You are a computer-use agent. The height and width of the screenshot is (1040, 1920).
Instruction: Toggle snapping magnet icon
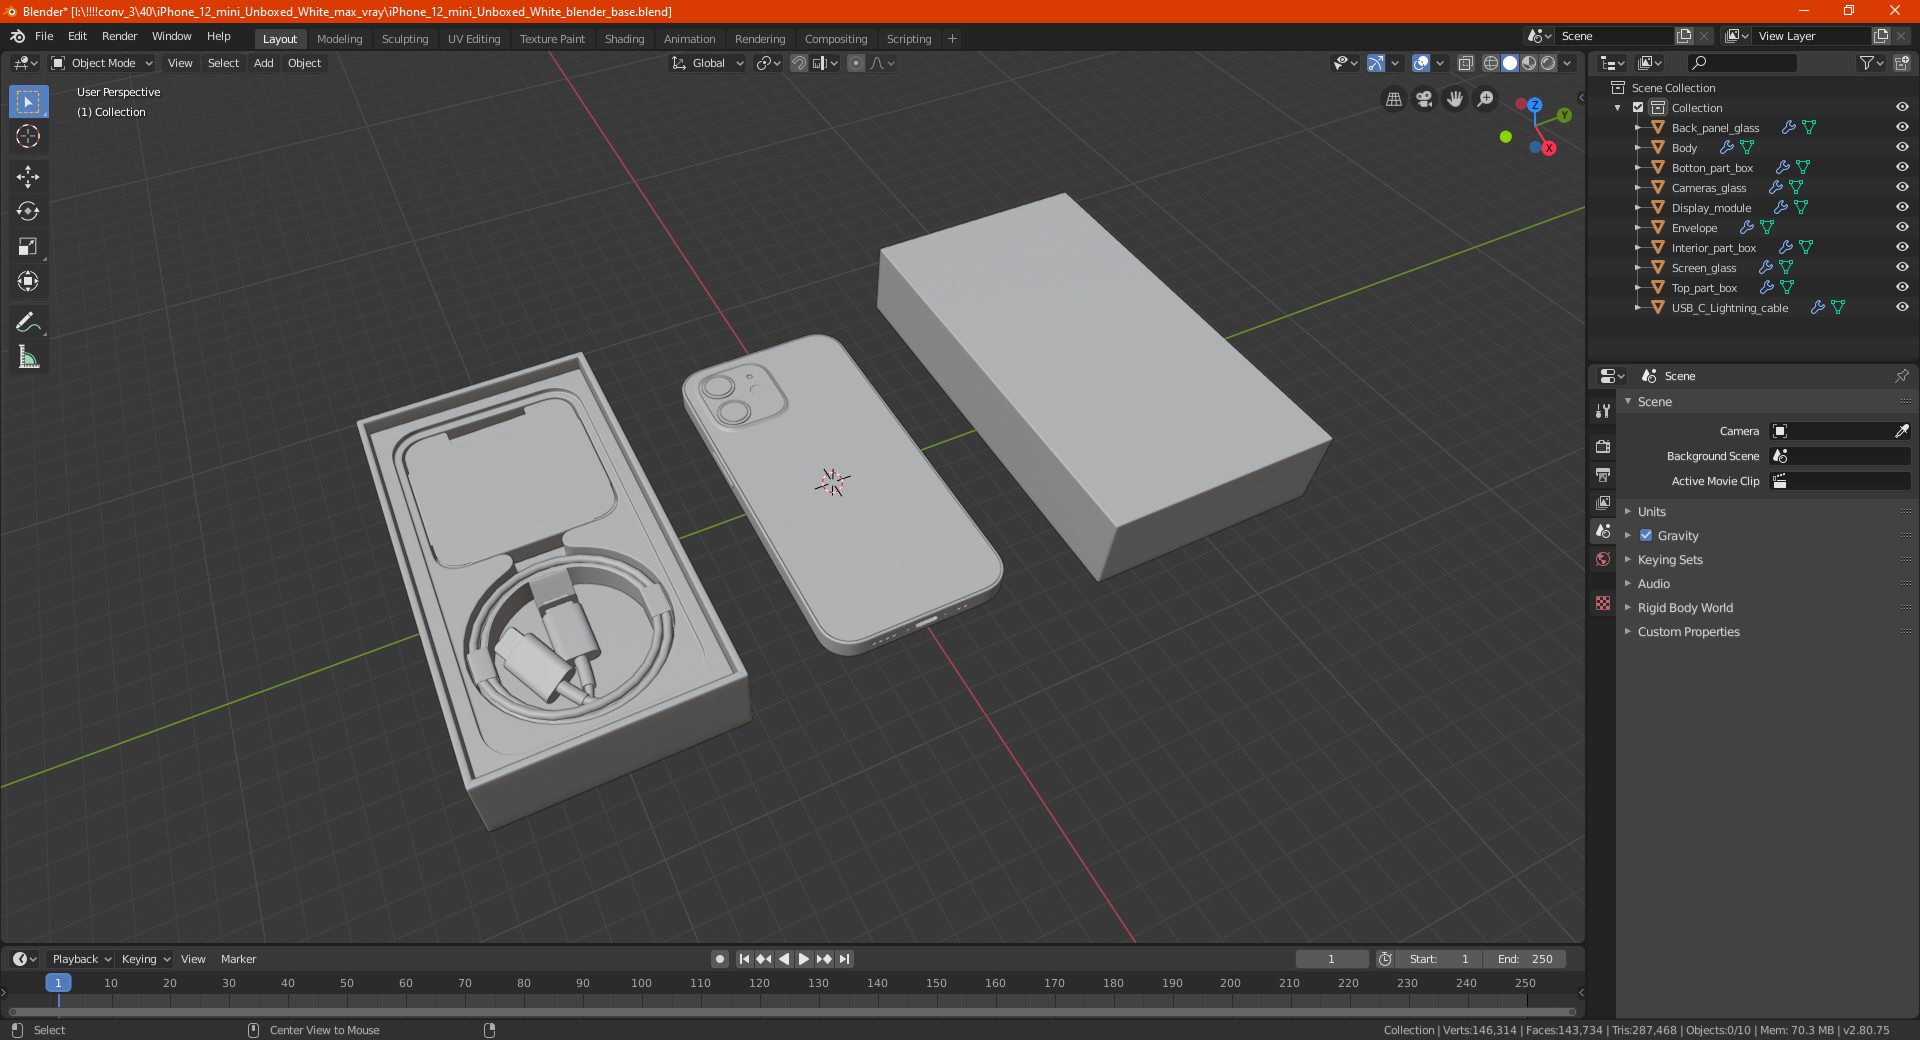(799, 63)
